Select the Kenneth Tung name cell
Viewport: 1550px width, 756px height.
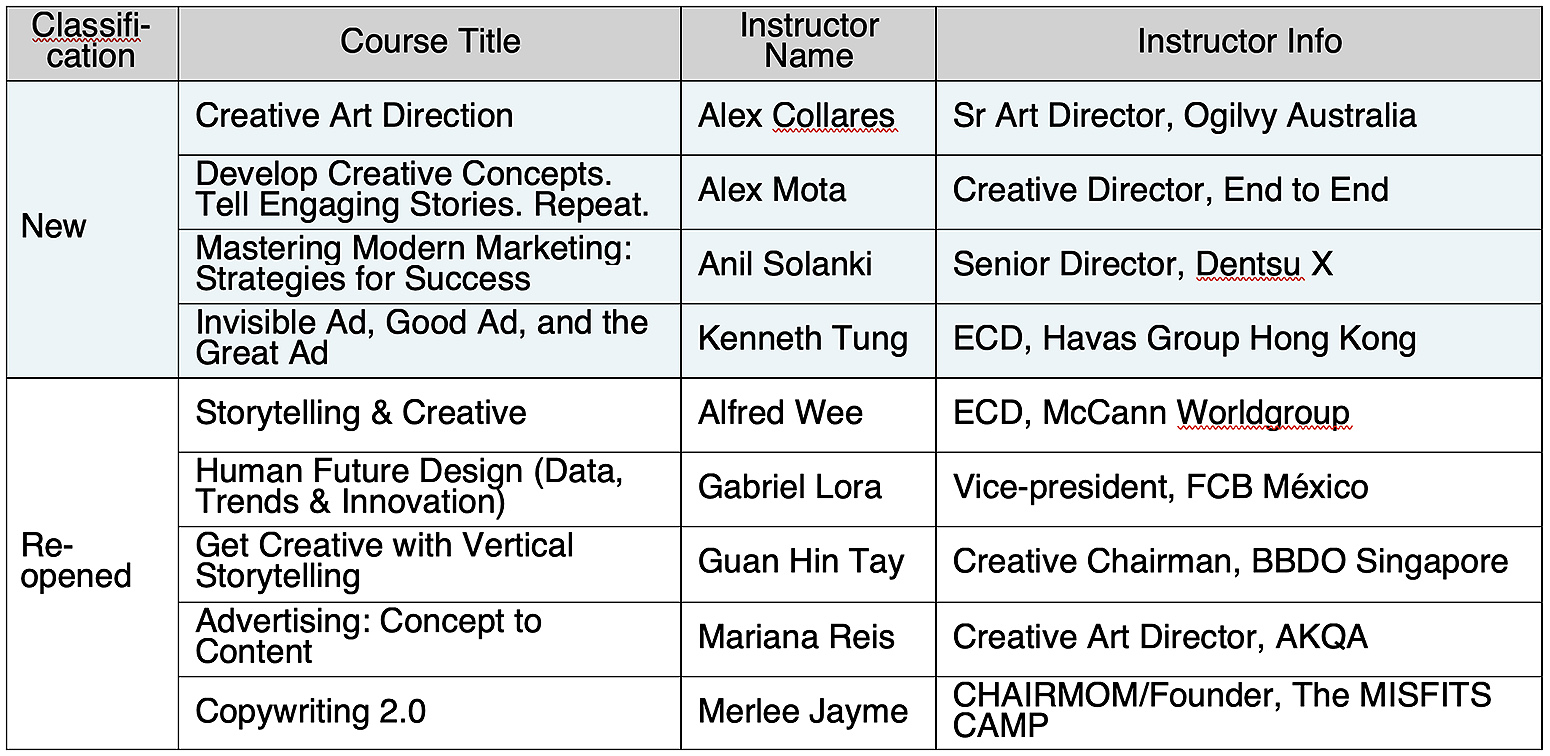(x=808, y=340)
